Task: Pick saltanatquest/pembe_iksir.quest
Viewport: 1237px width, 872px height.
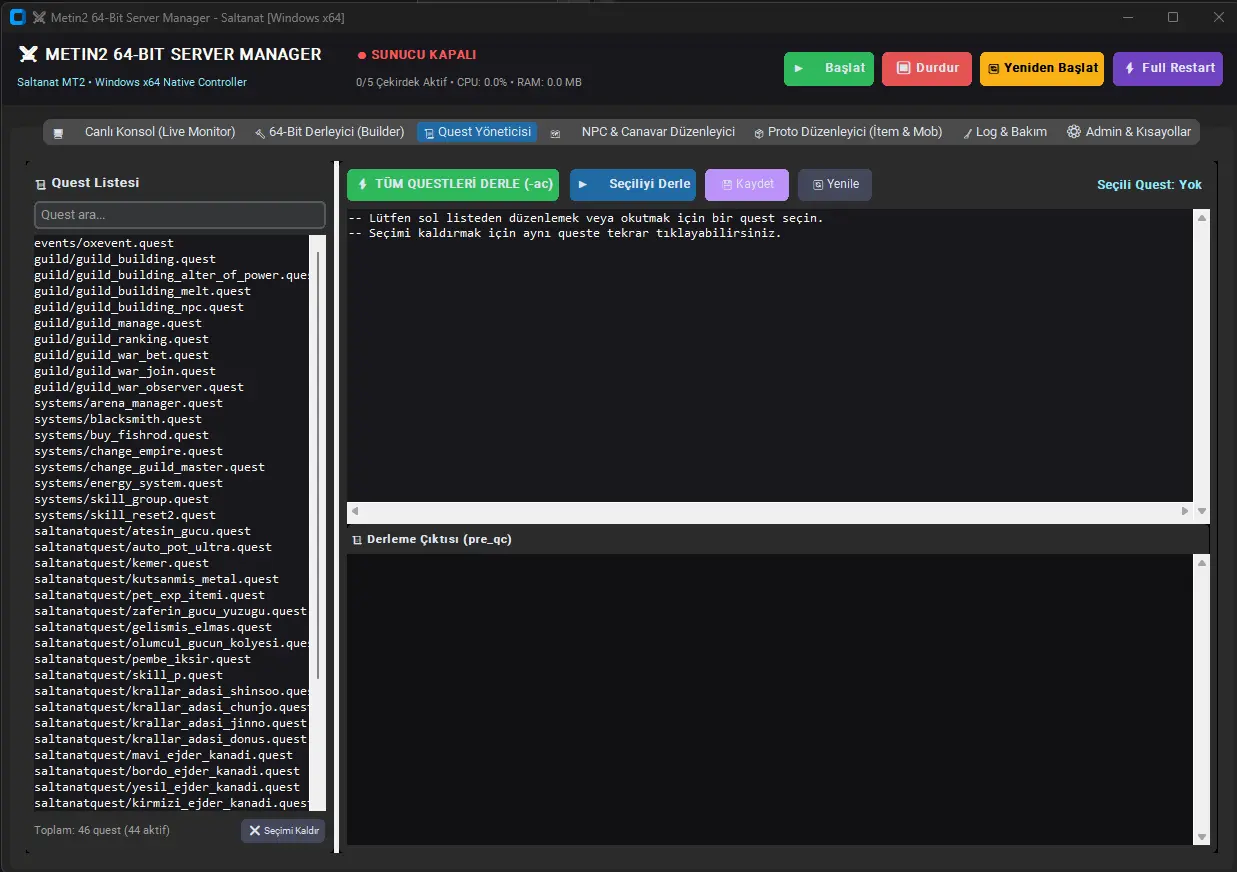Action: point(143,659)
